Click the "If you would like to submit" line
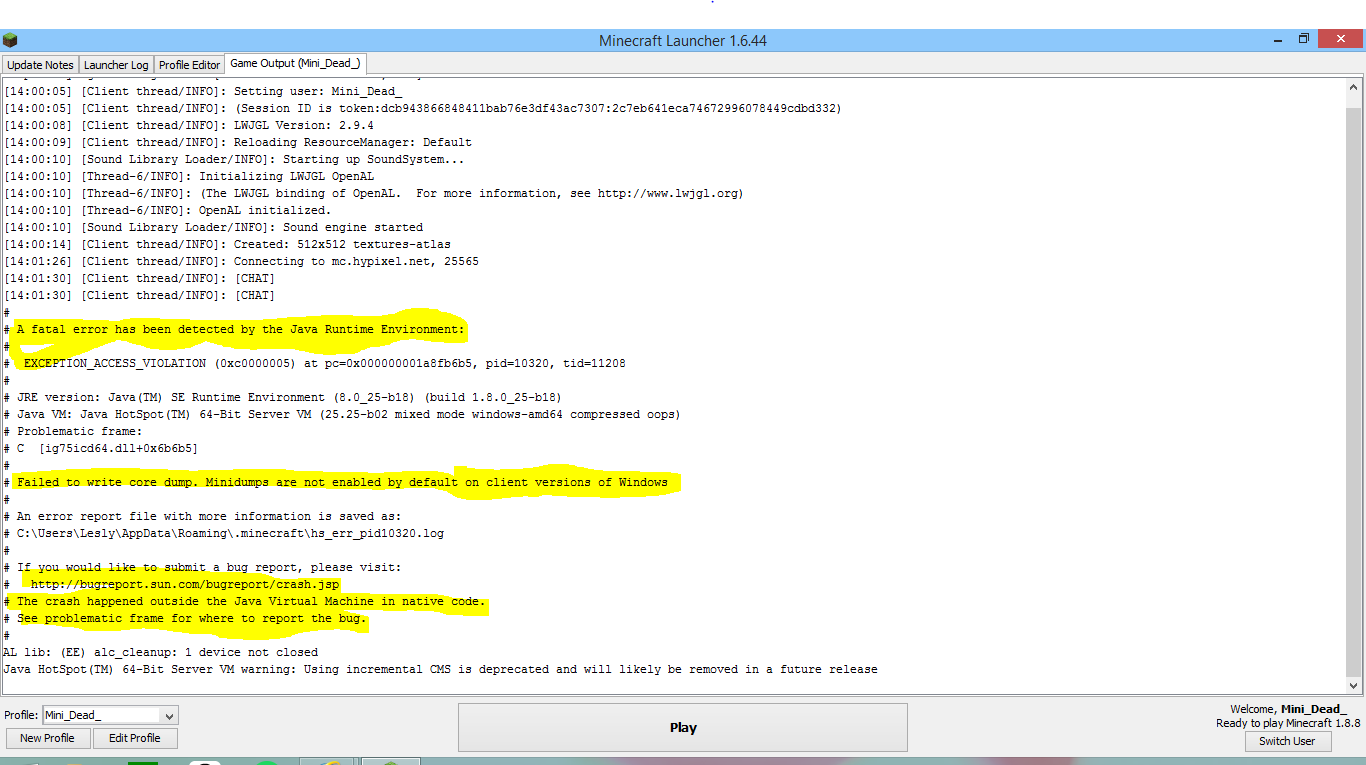This screenshot has width=1366, height=765. (203, 567)
